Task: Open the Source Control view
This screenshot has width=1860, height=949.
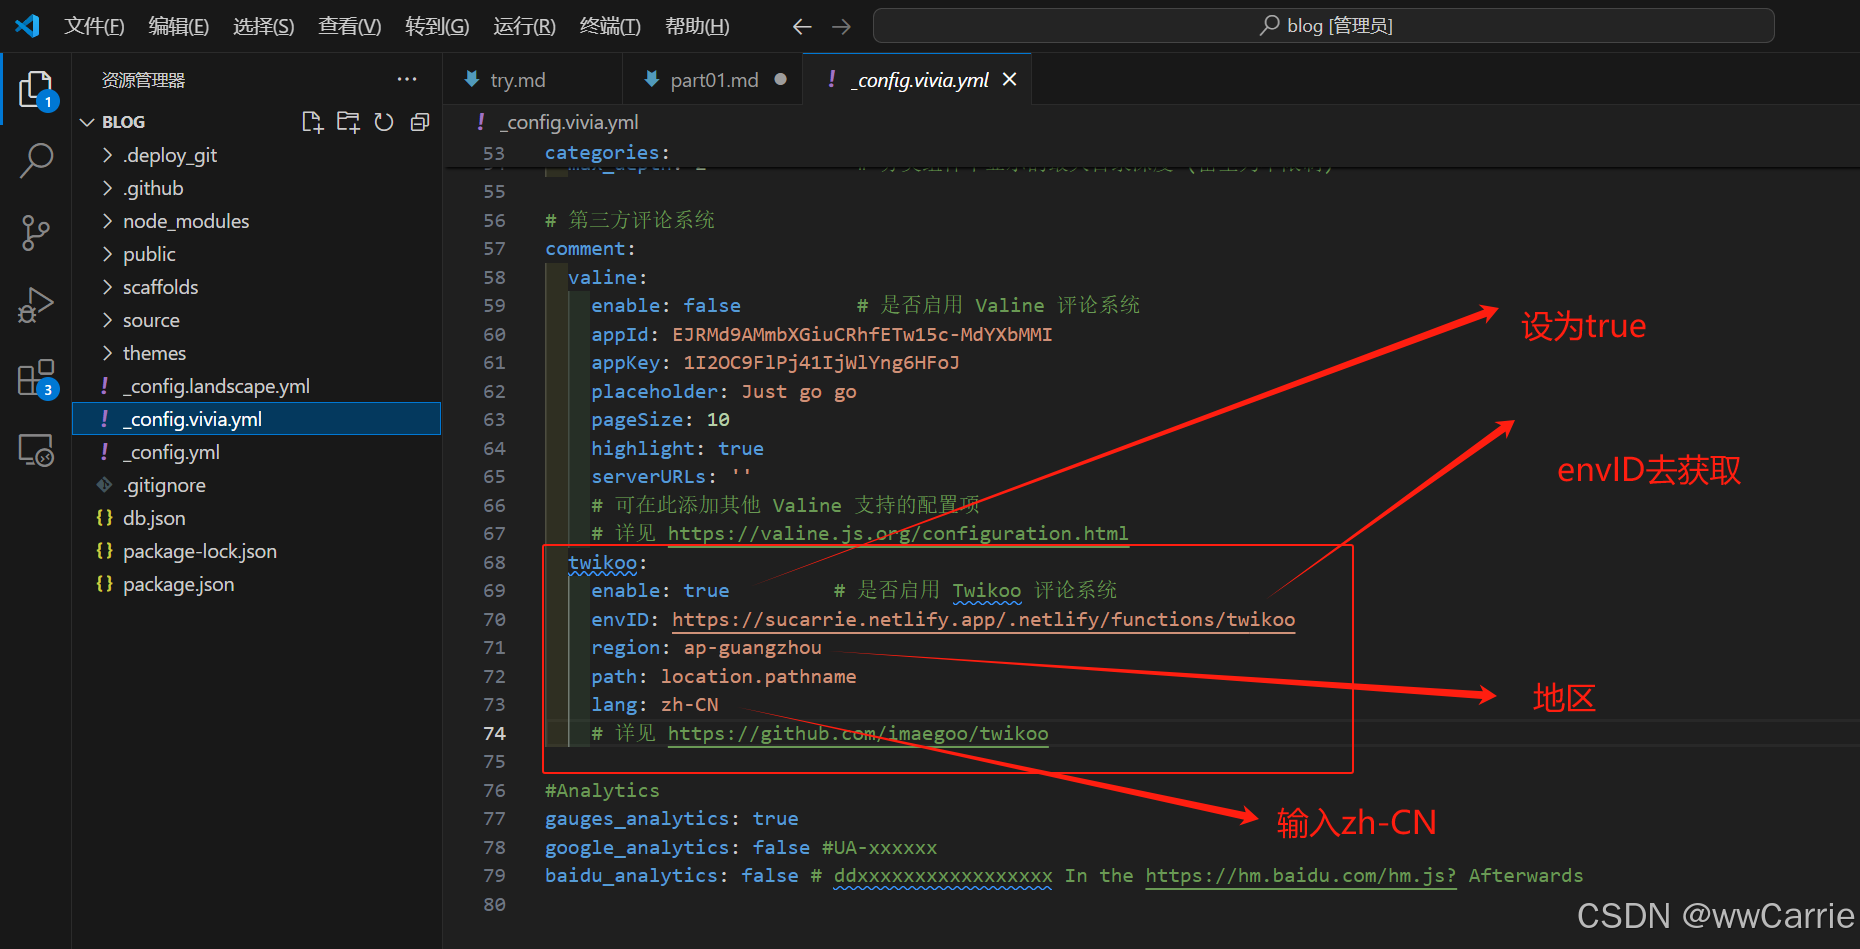Action: click(x=36, y=233)
